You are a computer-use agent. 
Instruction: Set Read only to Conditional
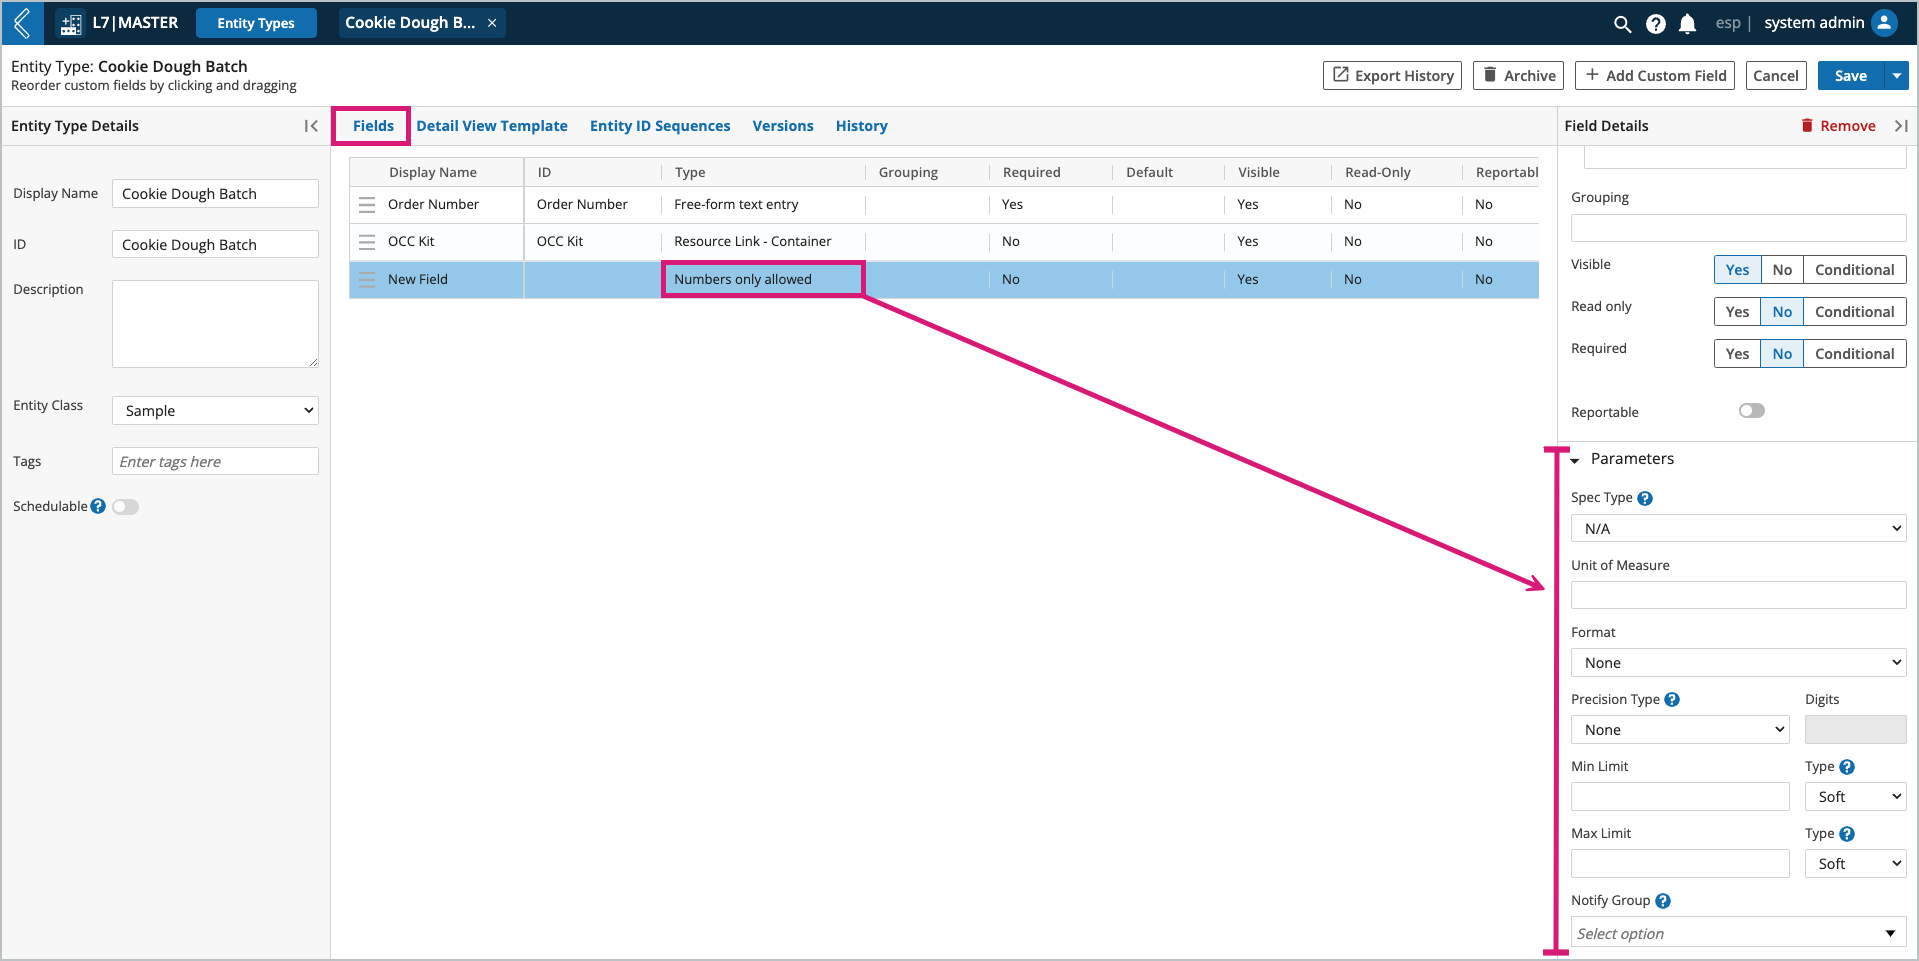(x=1855, y=312)
